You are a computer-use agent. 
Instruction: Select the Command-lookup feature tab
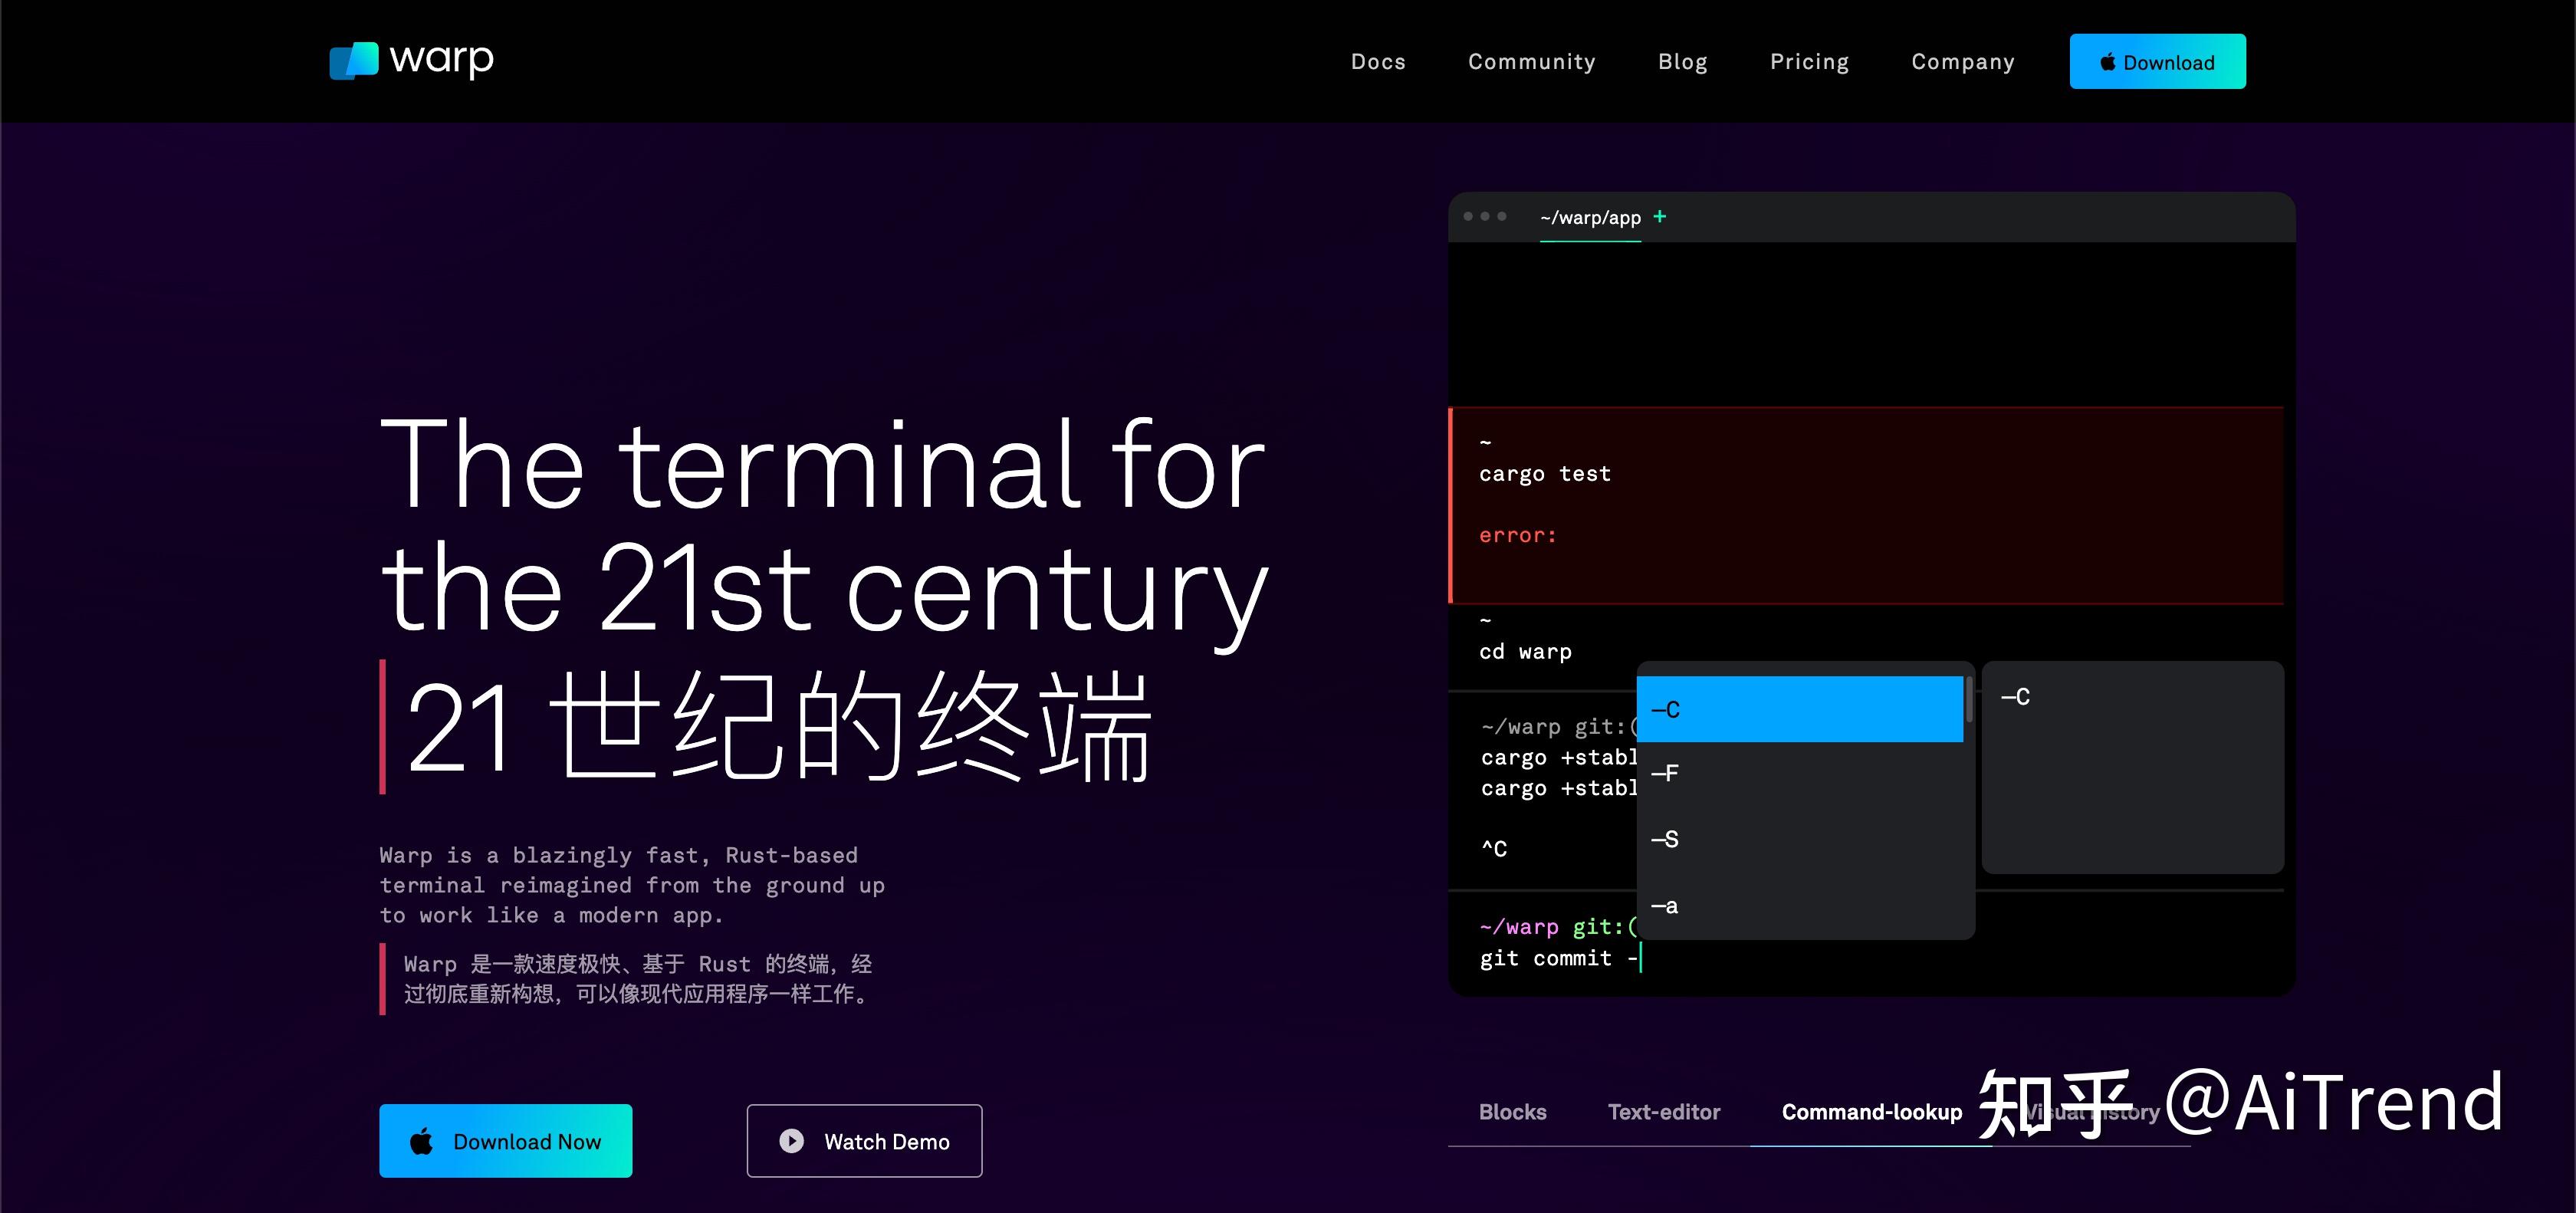(1871, 1112)
